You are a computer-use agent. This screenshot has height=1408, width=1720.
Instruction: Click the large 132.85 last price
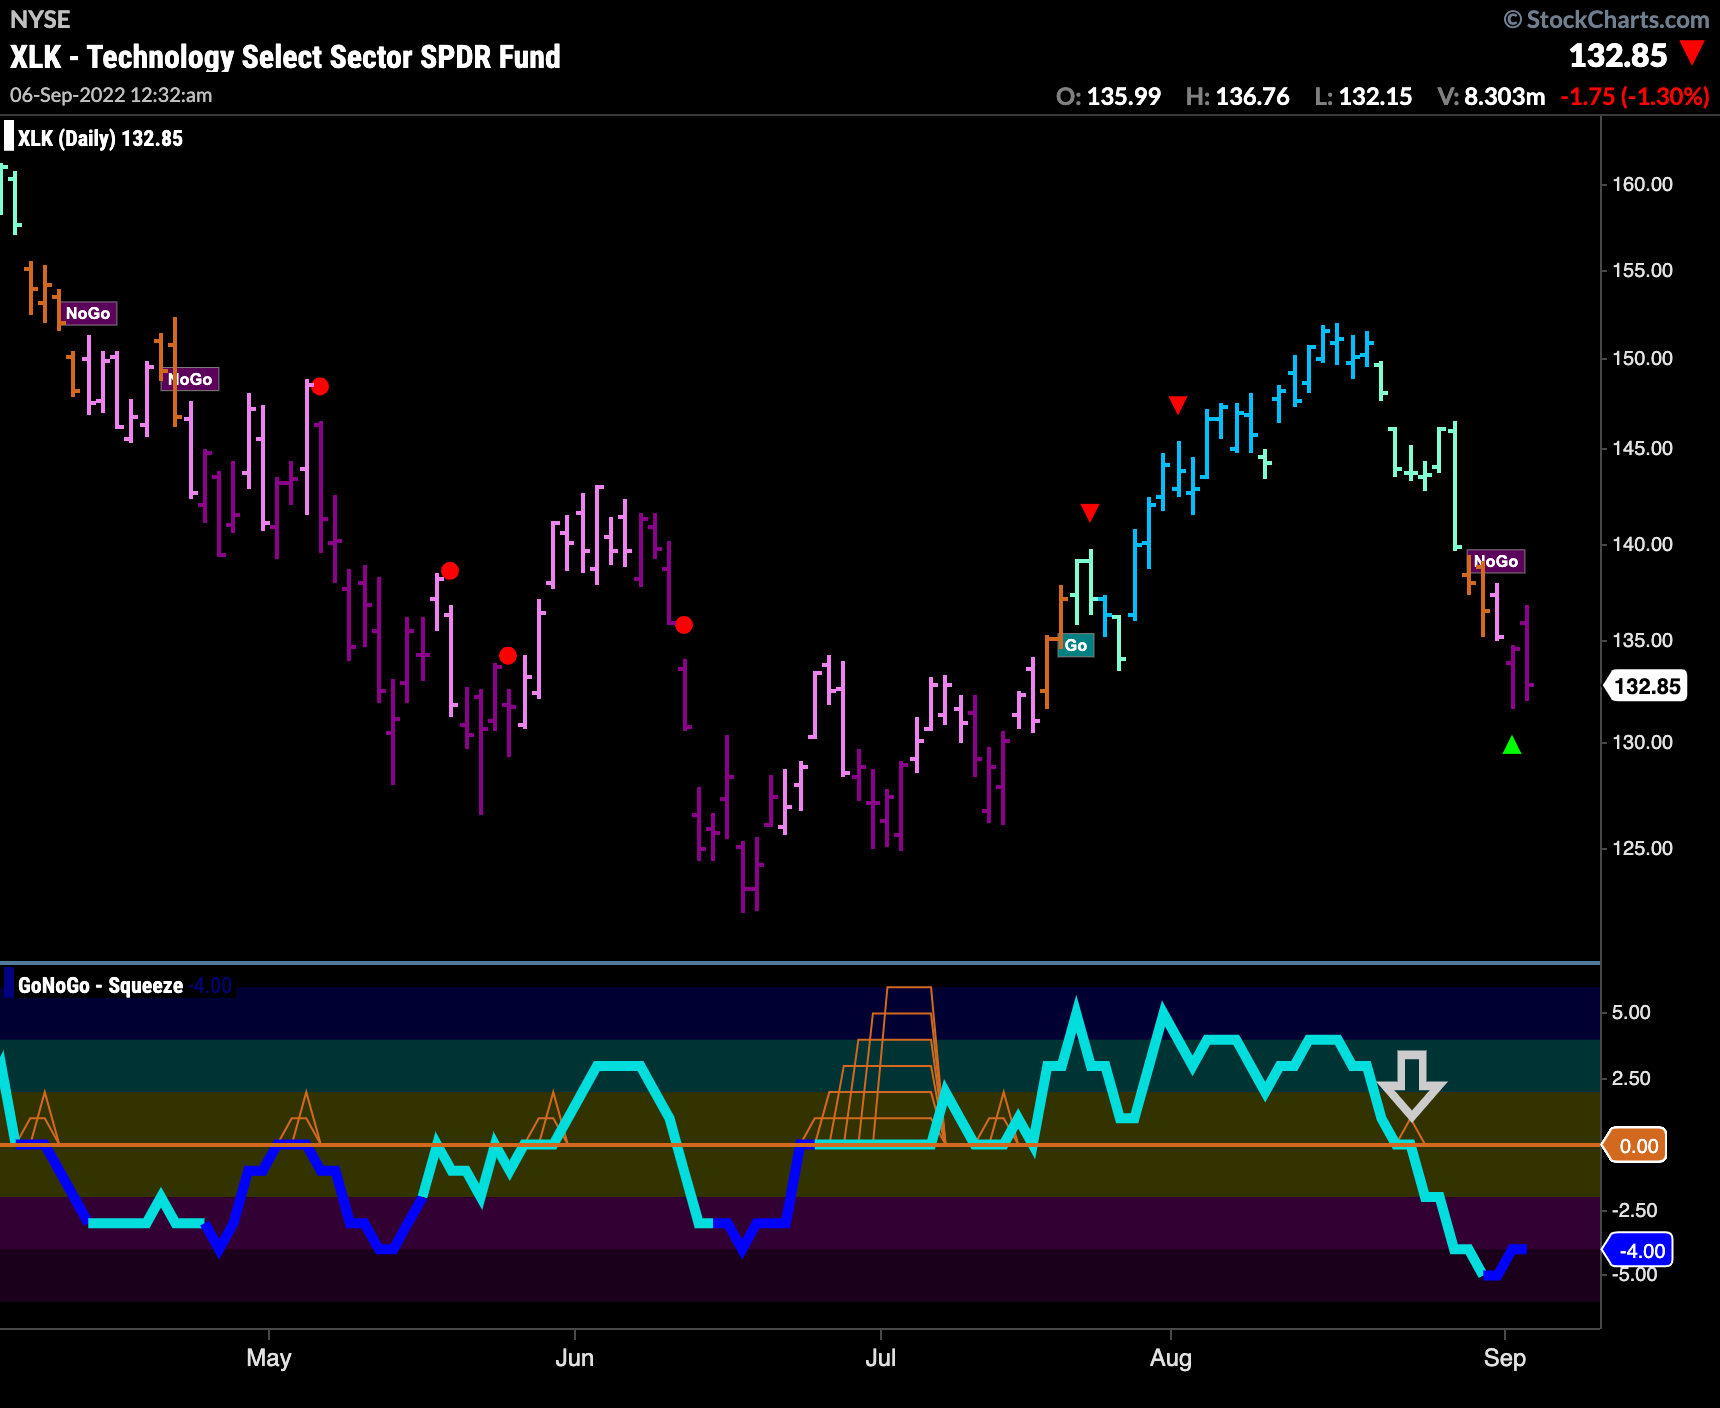(1618, 55)
